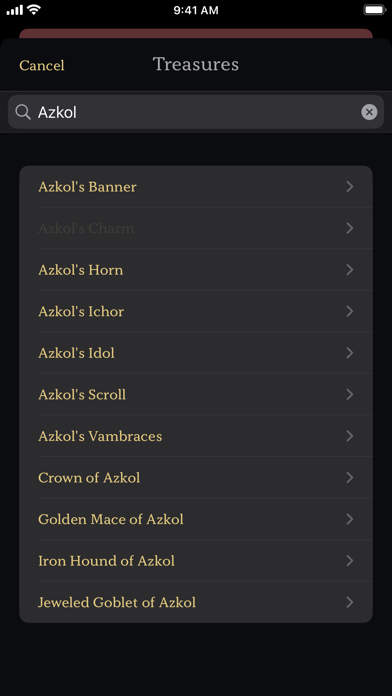Viewport: 392px width, 696px height.
Task: Tap the Wi-Fi status icon
Action: tap(34, 10)
